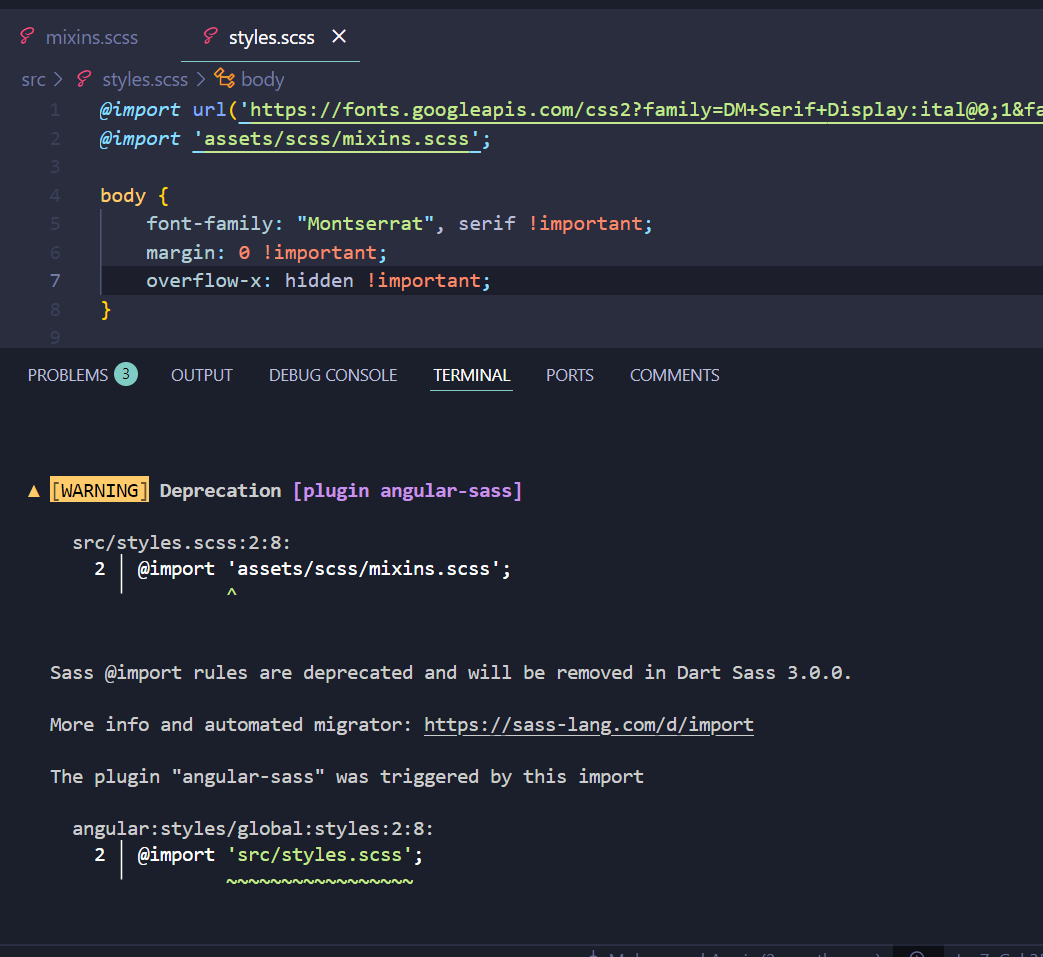The width and height of the screenshot is (1043, 957).
Task: Click the Sass file icon in breadcrumbs
Action: pyautogui.click(x=84, y=79)
